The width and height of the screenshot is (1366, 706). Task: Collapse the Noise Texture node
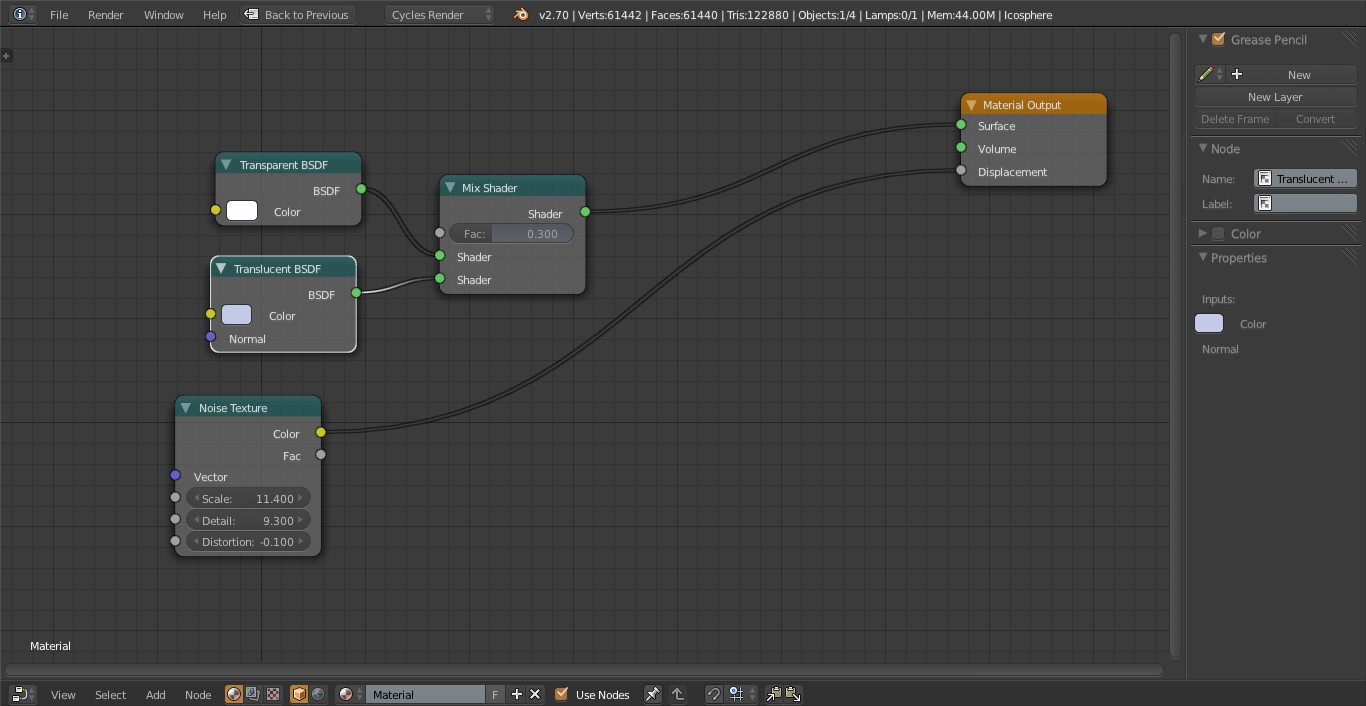[186, 408]
